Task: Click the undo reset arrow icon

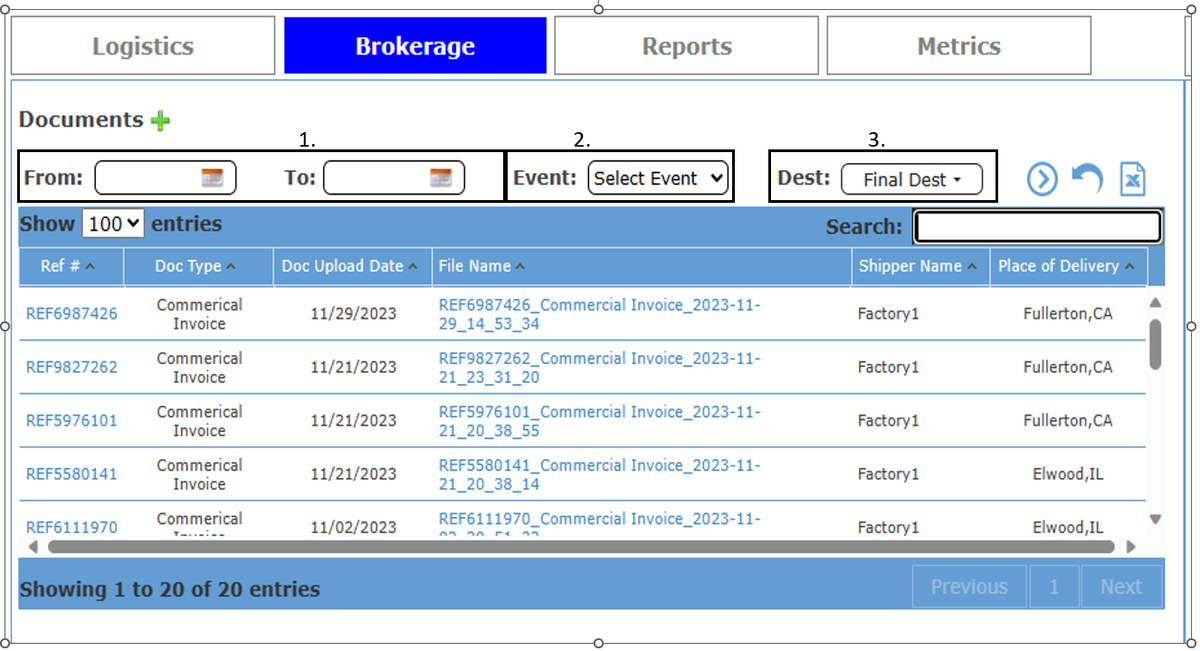Action: click(1087, 179)
